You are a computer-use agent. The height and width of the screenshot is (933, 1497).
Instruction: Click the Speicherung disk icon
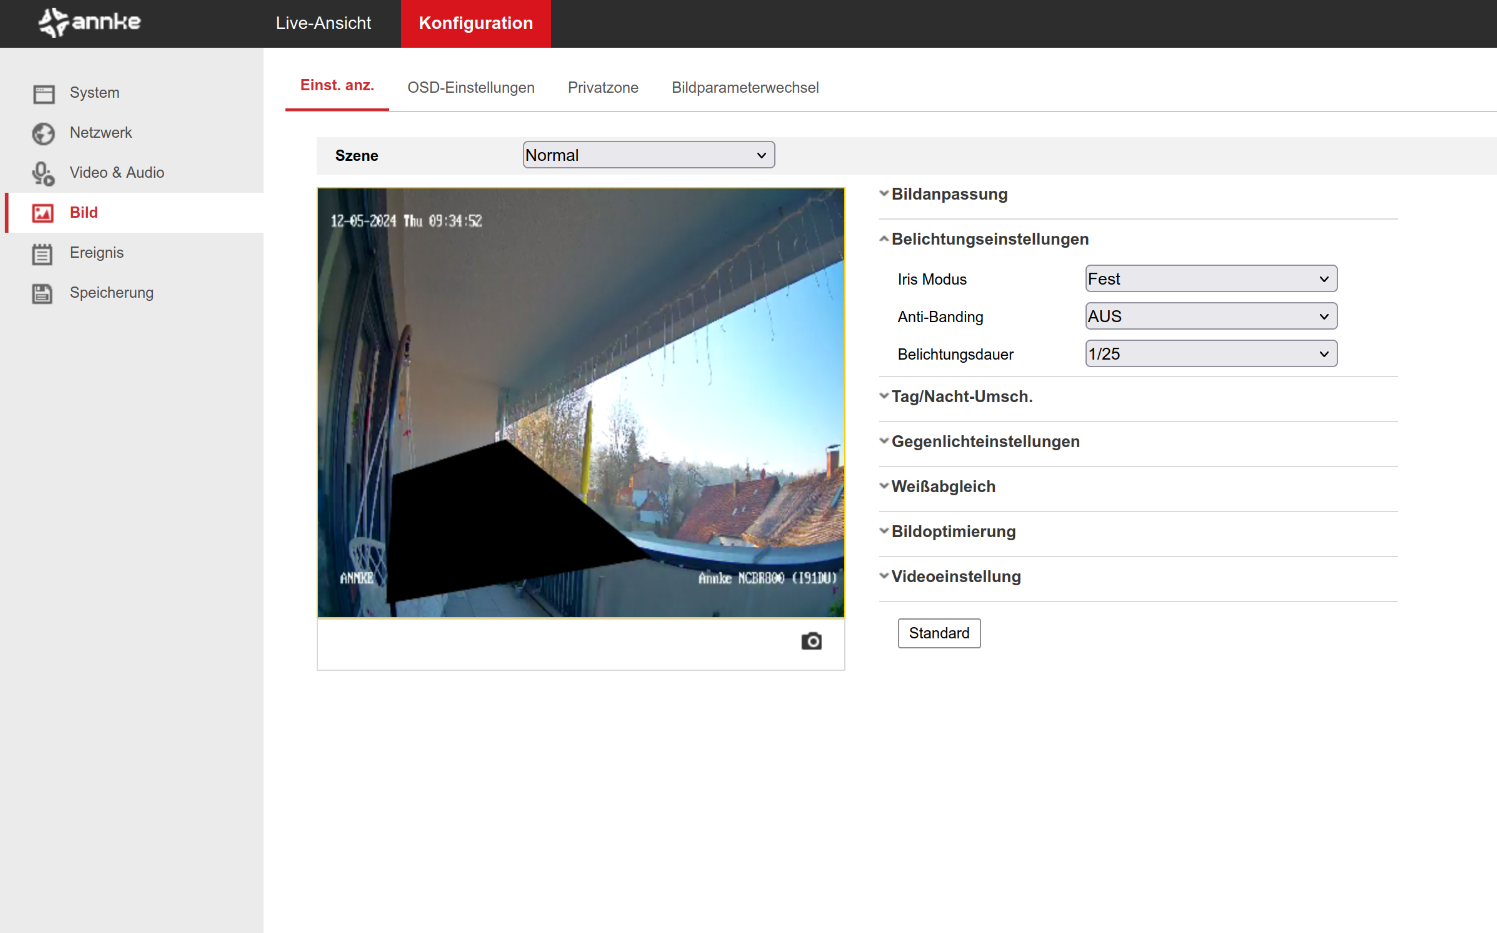42,293
